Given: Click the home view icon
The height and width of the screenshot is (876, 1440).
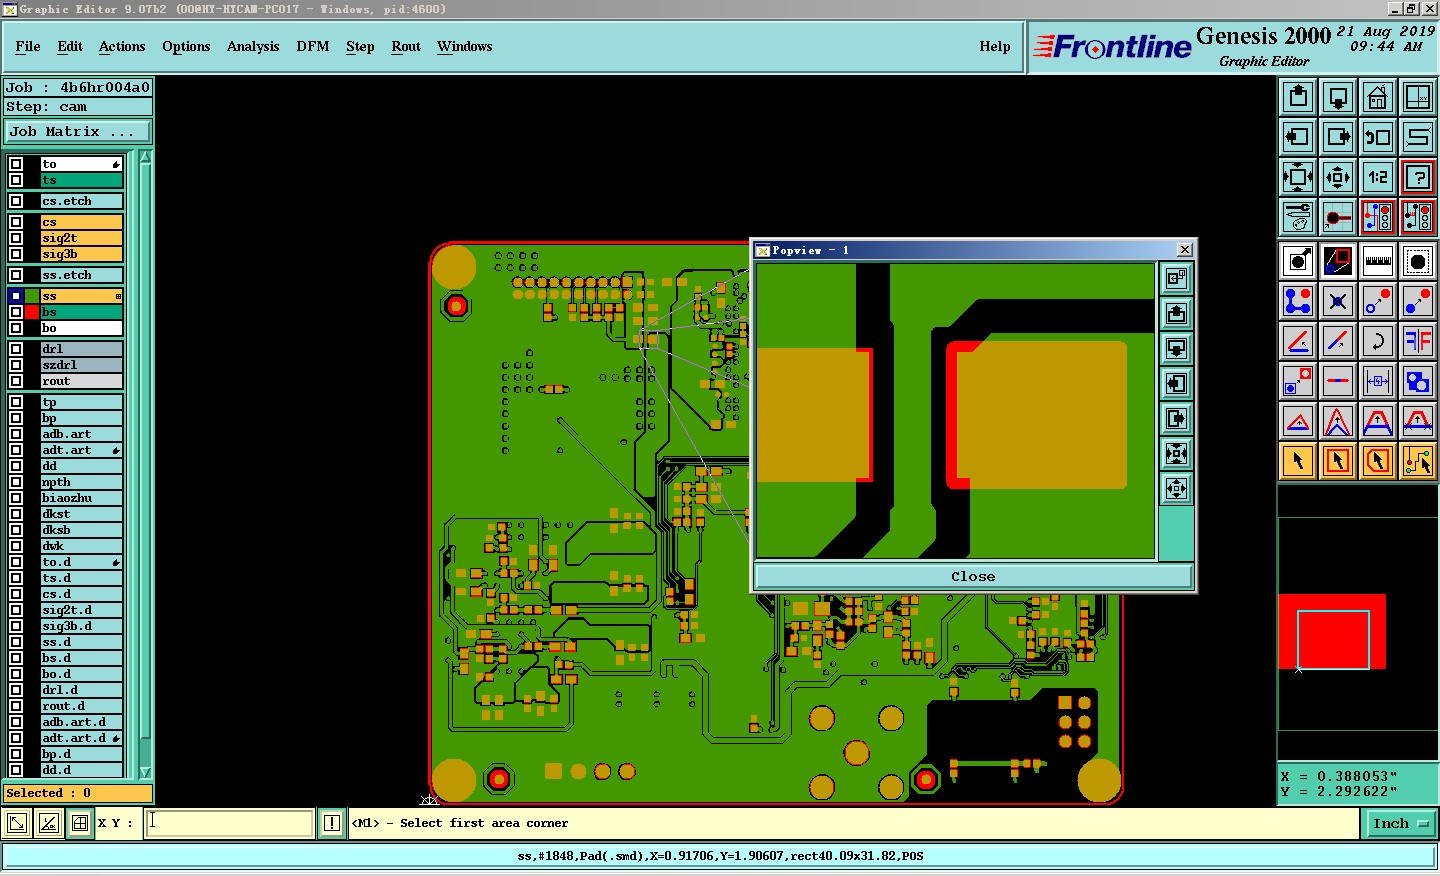Looking at the screenshot, I should [1378, 97].
